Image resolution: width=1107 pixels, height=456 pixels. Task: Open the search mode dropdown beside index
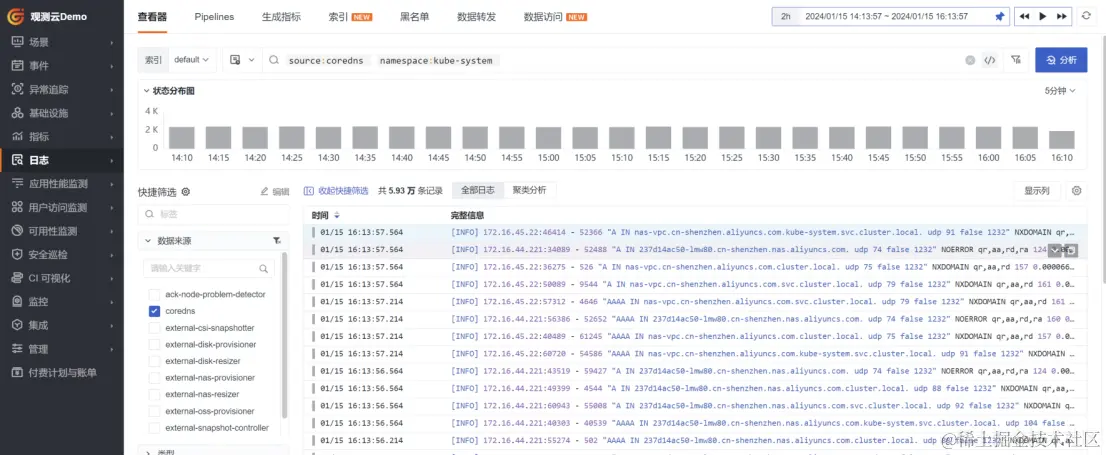242,60
